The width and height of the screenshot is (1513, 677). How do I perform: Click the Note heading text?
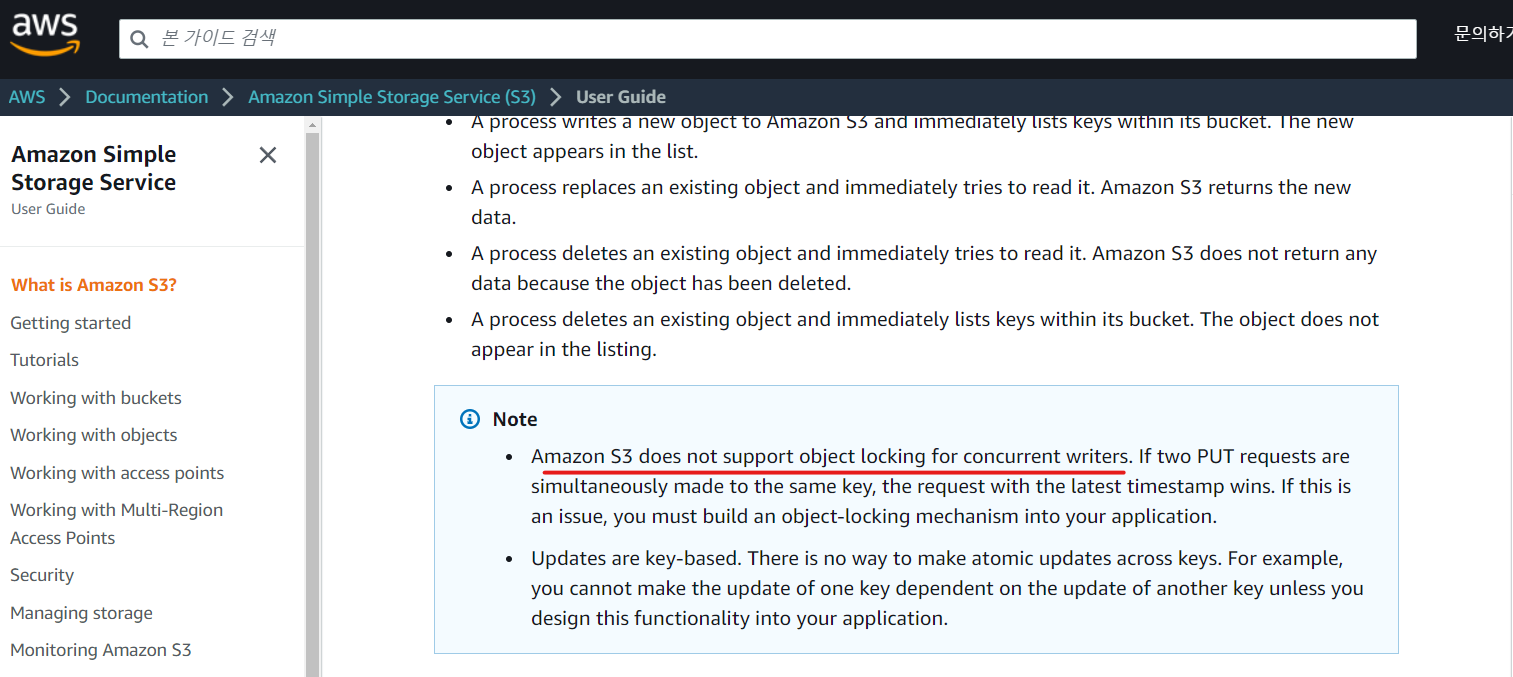tap(515, 419)
